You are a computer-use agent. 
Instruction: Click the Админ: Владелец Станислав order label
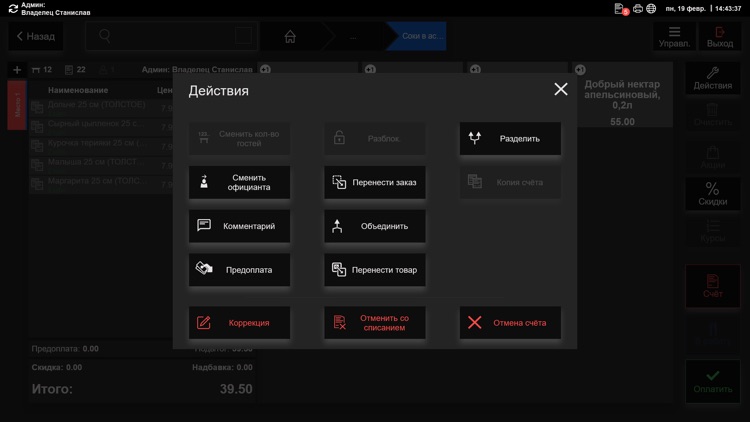tap(197, 70)
